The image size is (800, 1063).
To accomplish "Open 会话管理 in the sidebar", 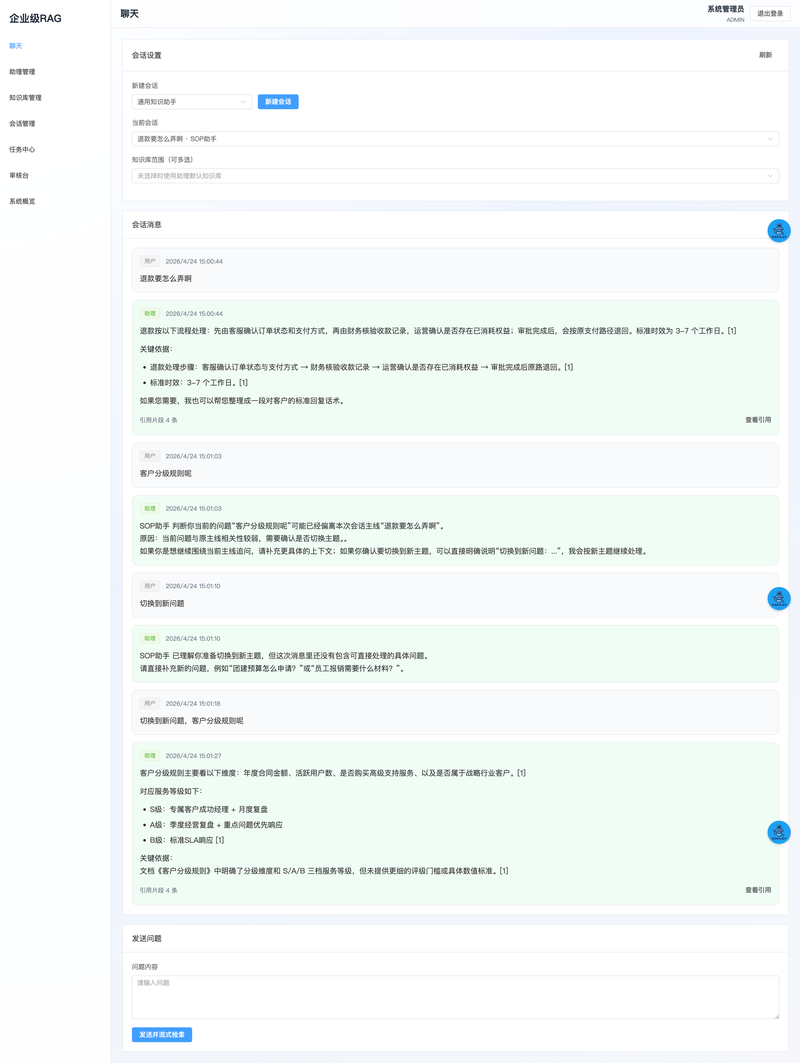I will point(22,123).
